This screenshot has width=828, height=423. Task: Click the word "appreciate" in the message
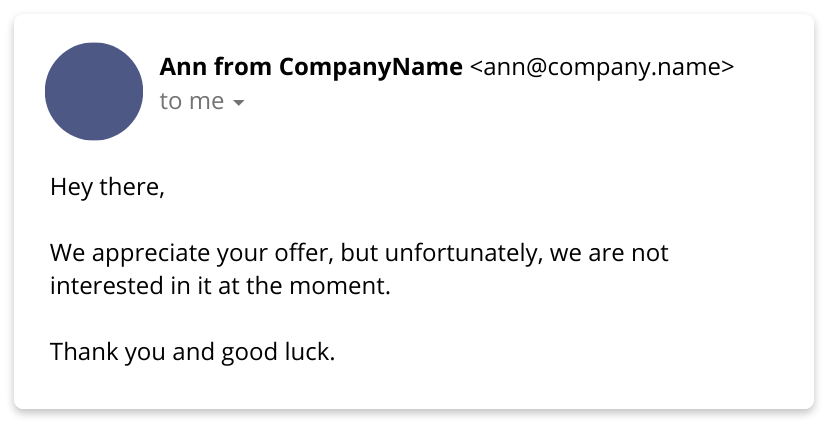point(151,253)
